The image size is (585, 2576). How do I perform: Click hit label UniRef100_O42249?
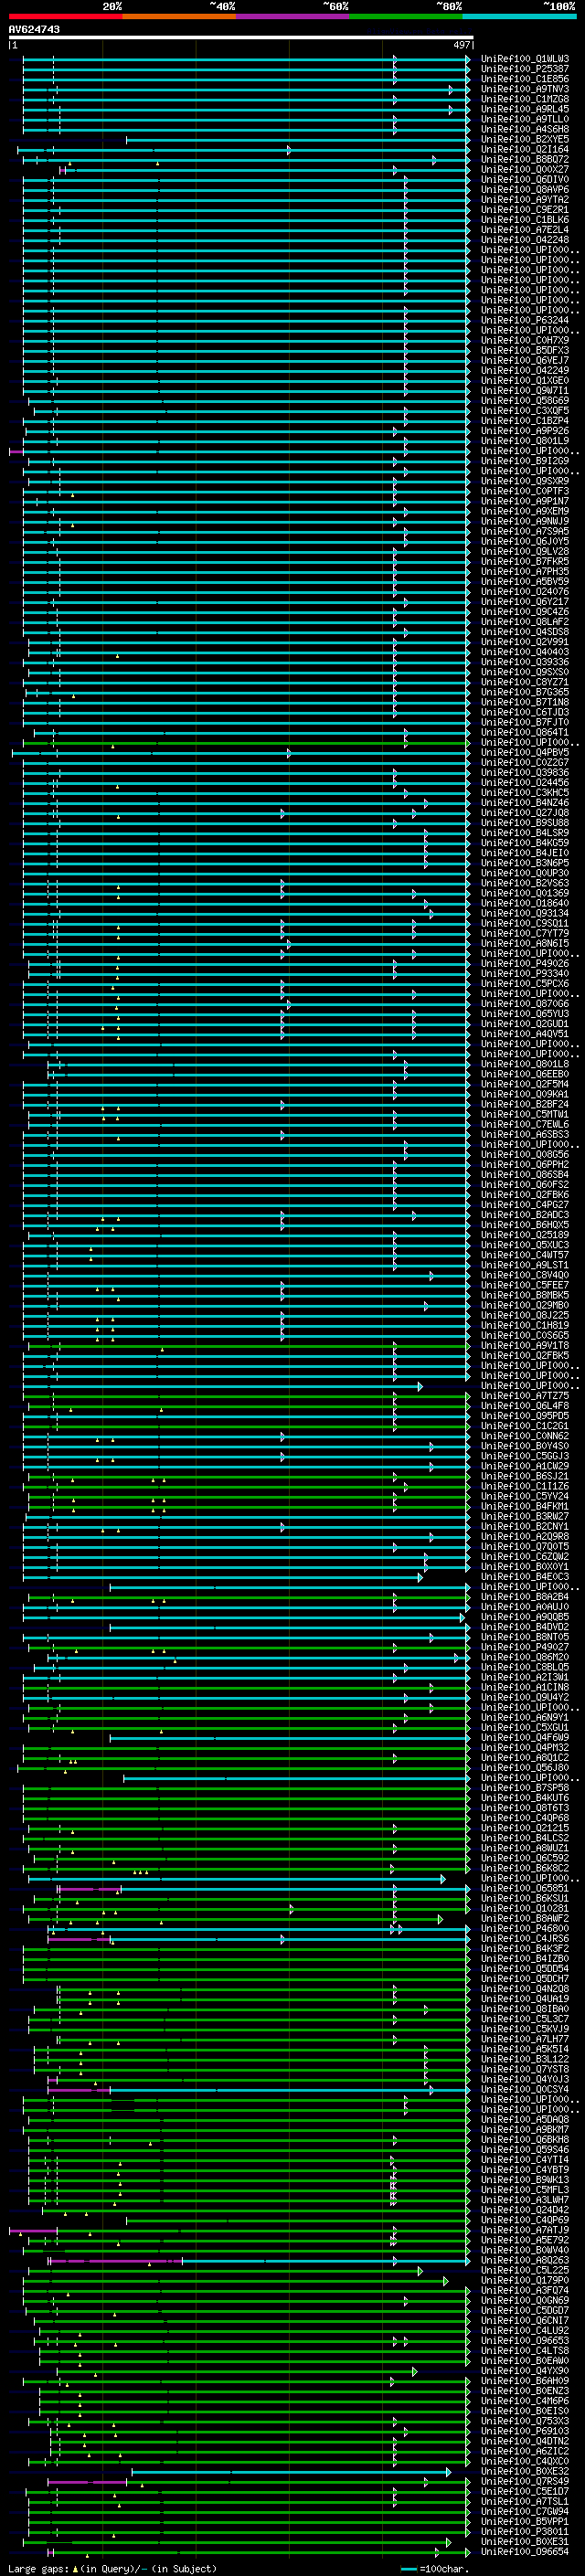click(x=525, y=370)
